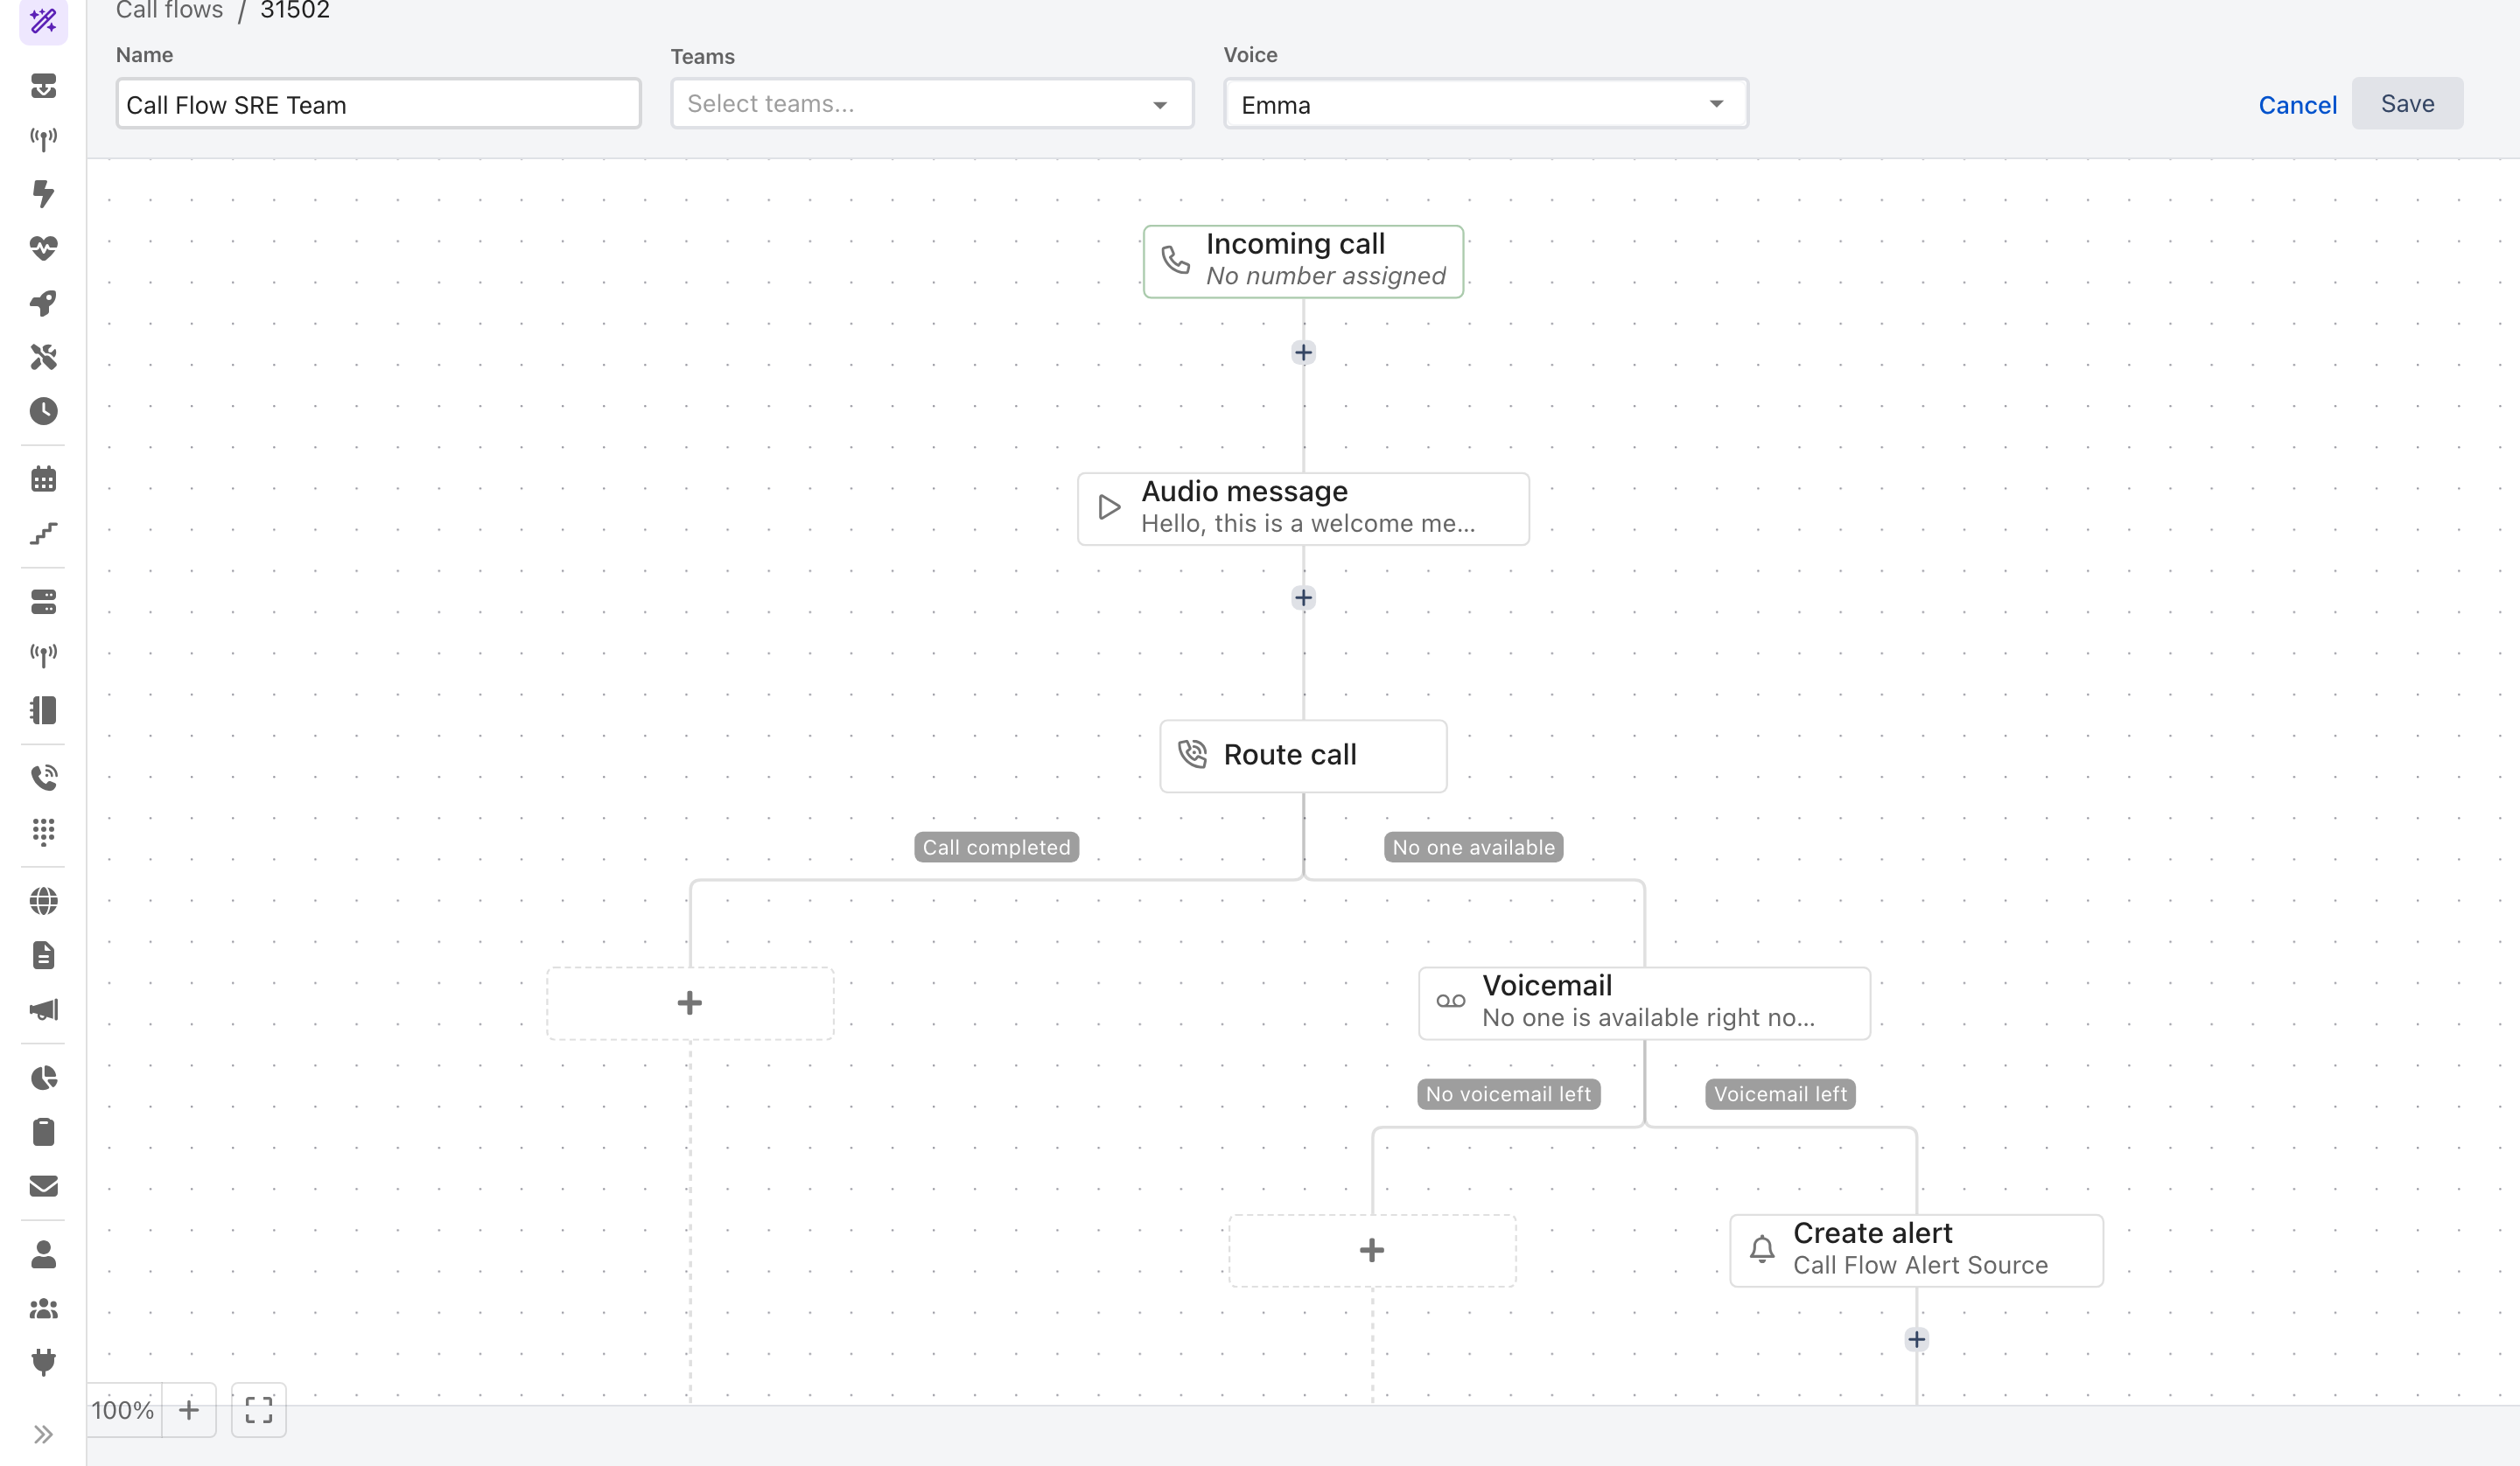Open the Select teams dropdown
The width and height of the screenshot is (2520, 1466).
point(932,103)
